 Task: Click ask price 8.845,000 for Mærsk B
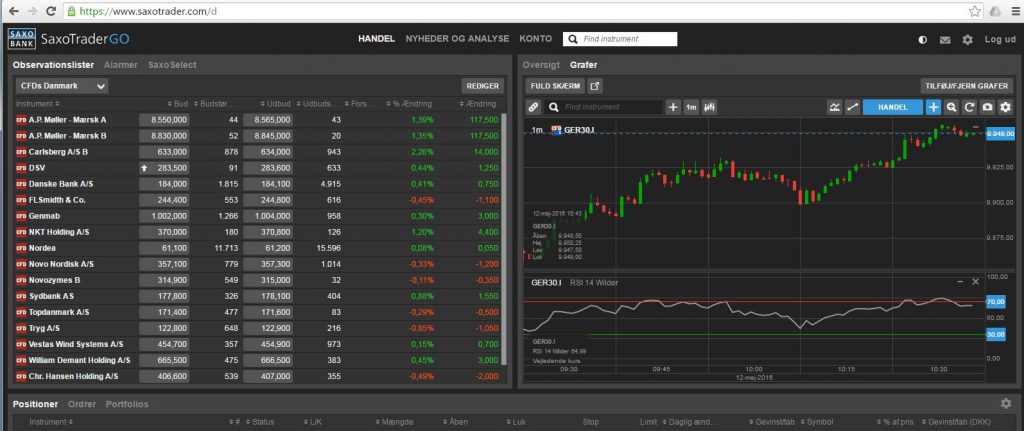click(x=268, y=136)
